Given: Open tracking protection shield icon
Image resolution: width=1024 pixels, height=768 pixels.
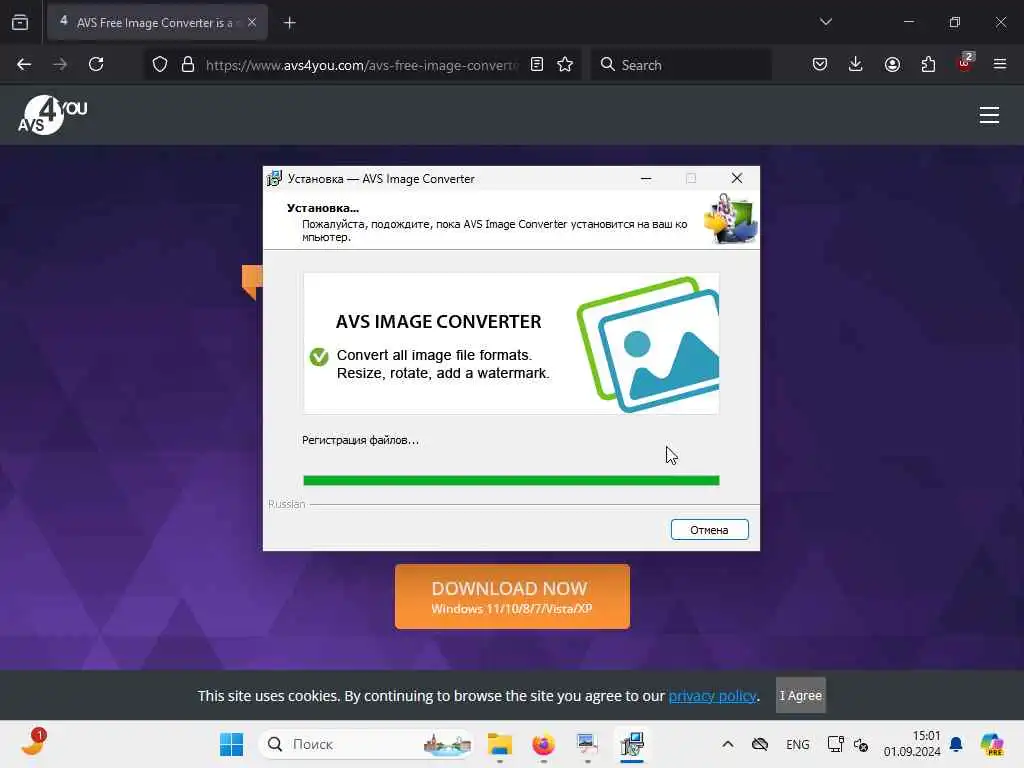Looking at the screenshot, I should pyautogui.click(x=160, y=64).
